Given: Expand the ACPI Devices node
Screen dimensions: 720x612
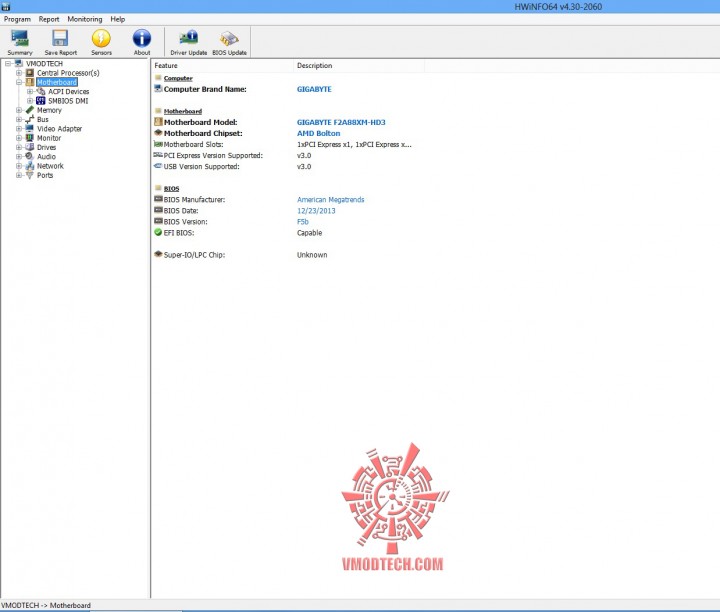Looking at the screenshot, I should click(x=30, y=91).
